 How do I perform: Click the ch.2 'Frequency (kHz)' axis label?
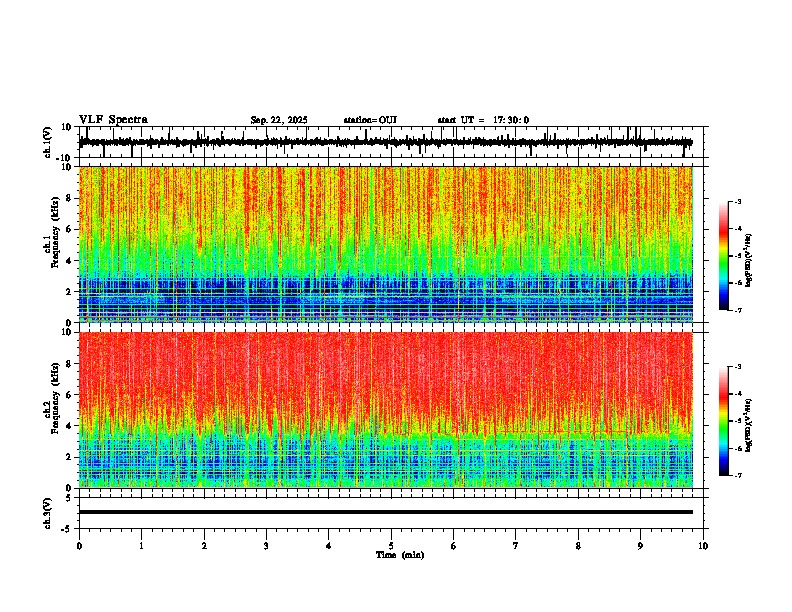click(x=53, y=398)
